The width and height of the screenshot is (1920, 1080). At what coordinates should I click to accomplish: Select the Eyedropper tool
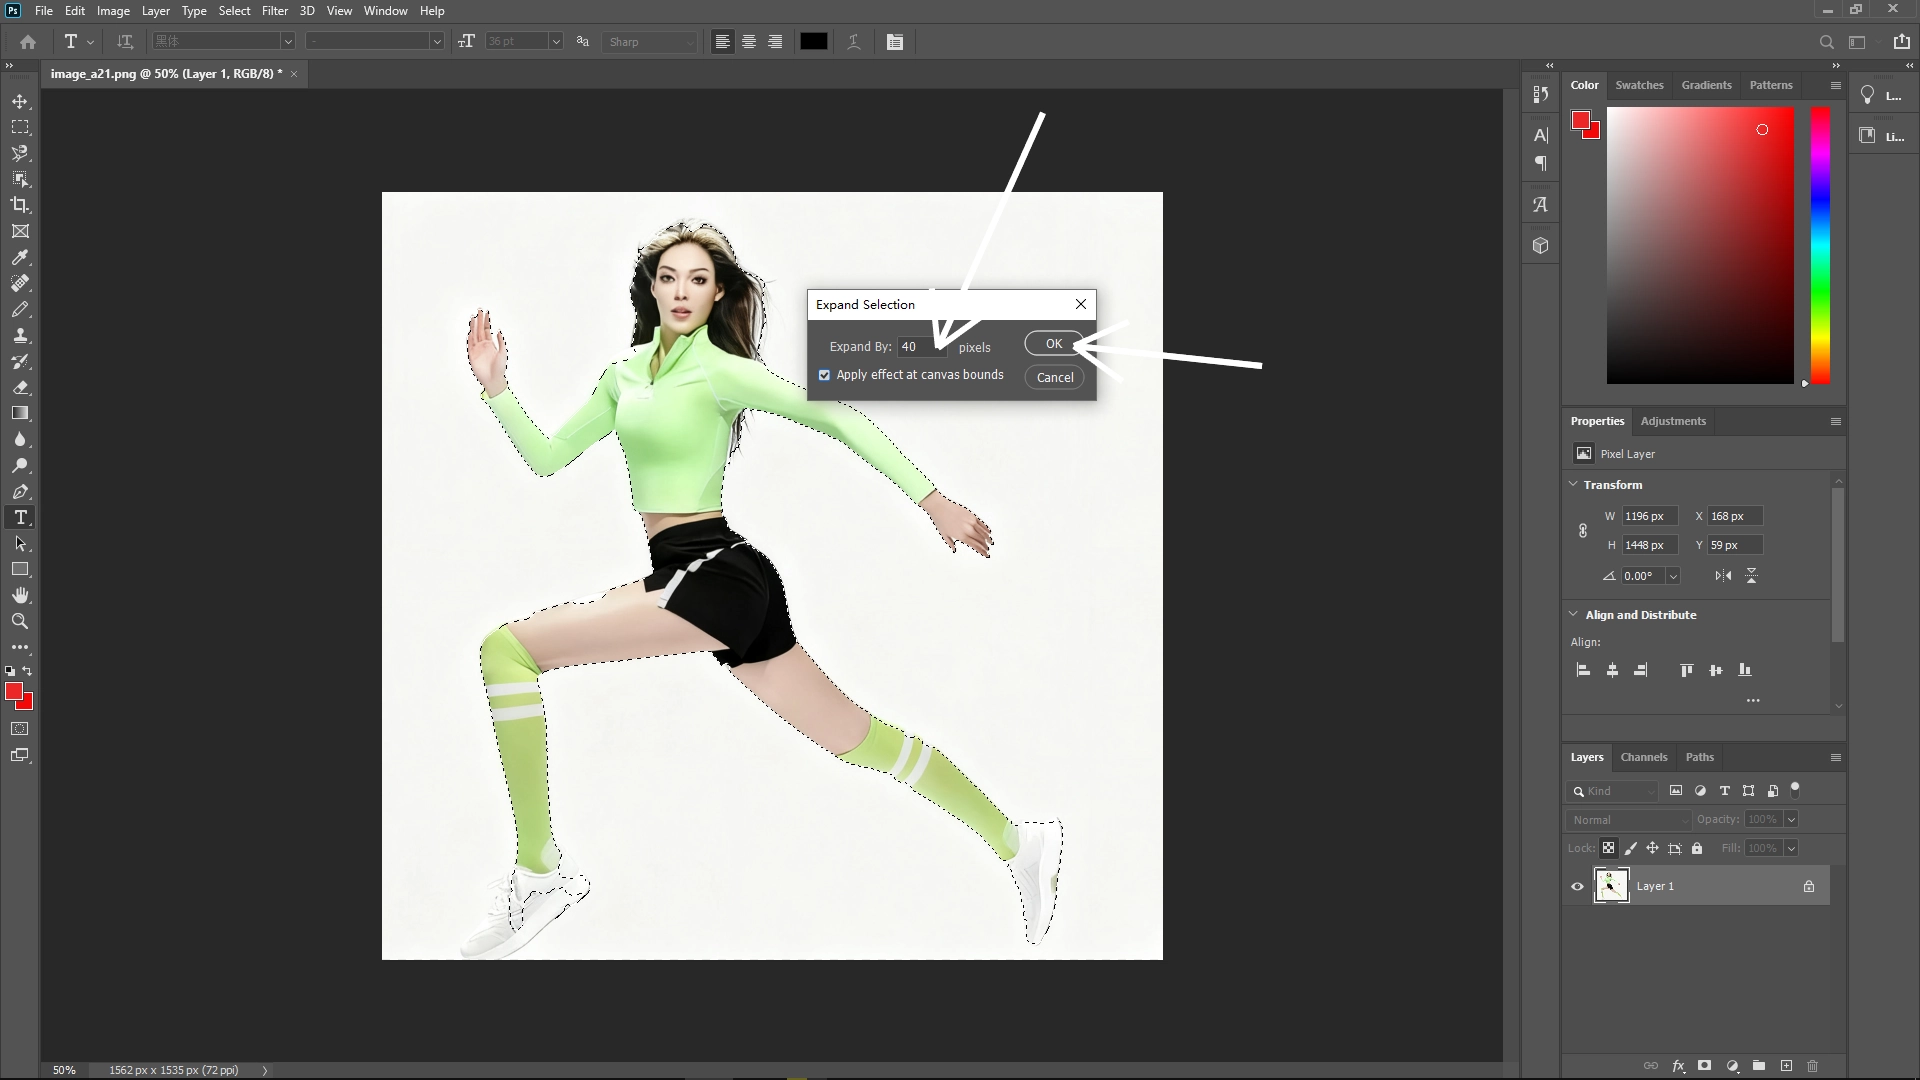pyautogui.click(x=20, y=258)
